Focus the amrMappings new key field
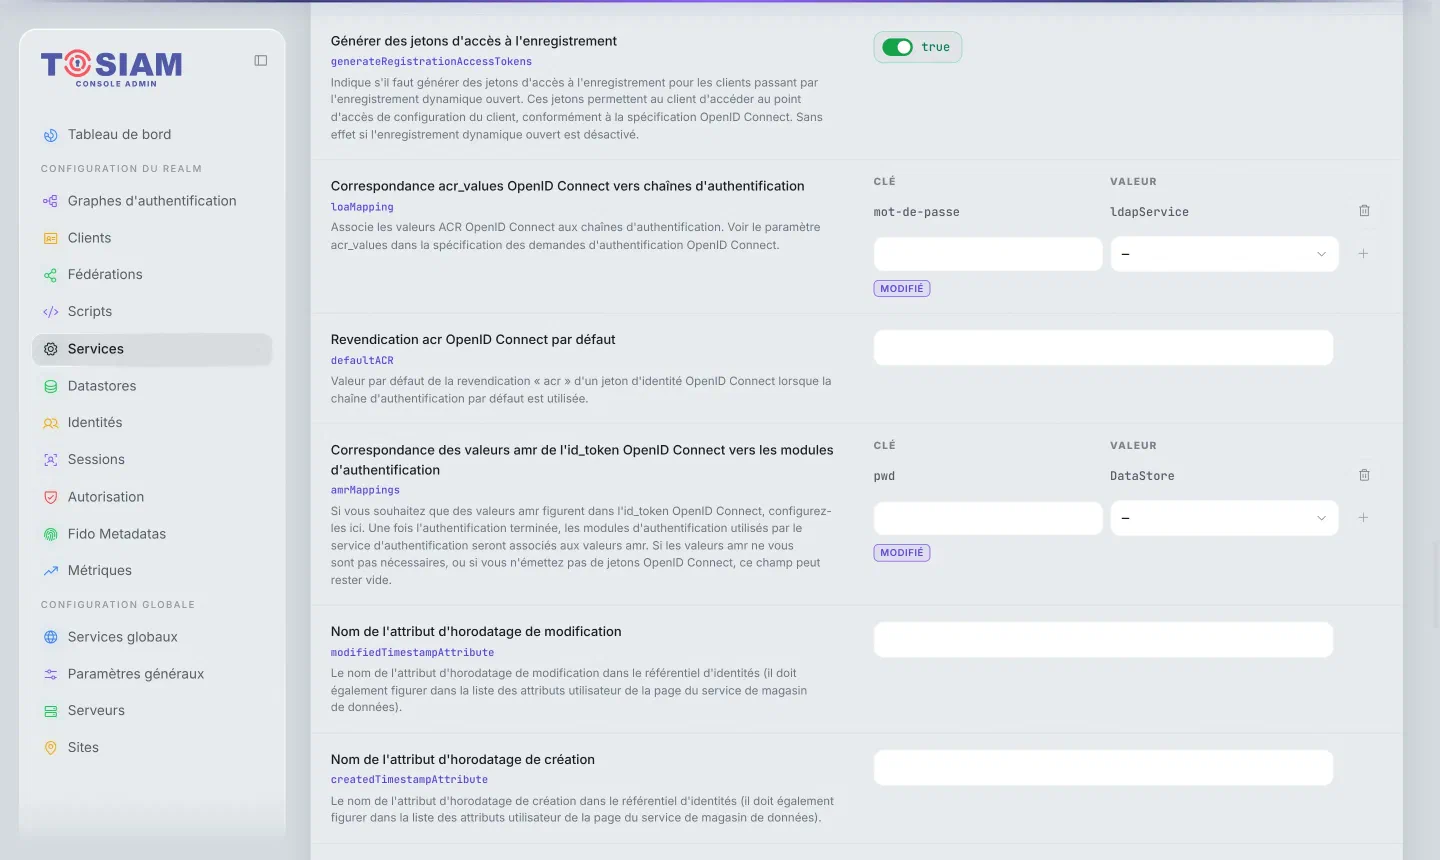Image resolution: width=1440 pixels, height=860 pixels. coord(988,518)
